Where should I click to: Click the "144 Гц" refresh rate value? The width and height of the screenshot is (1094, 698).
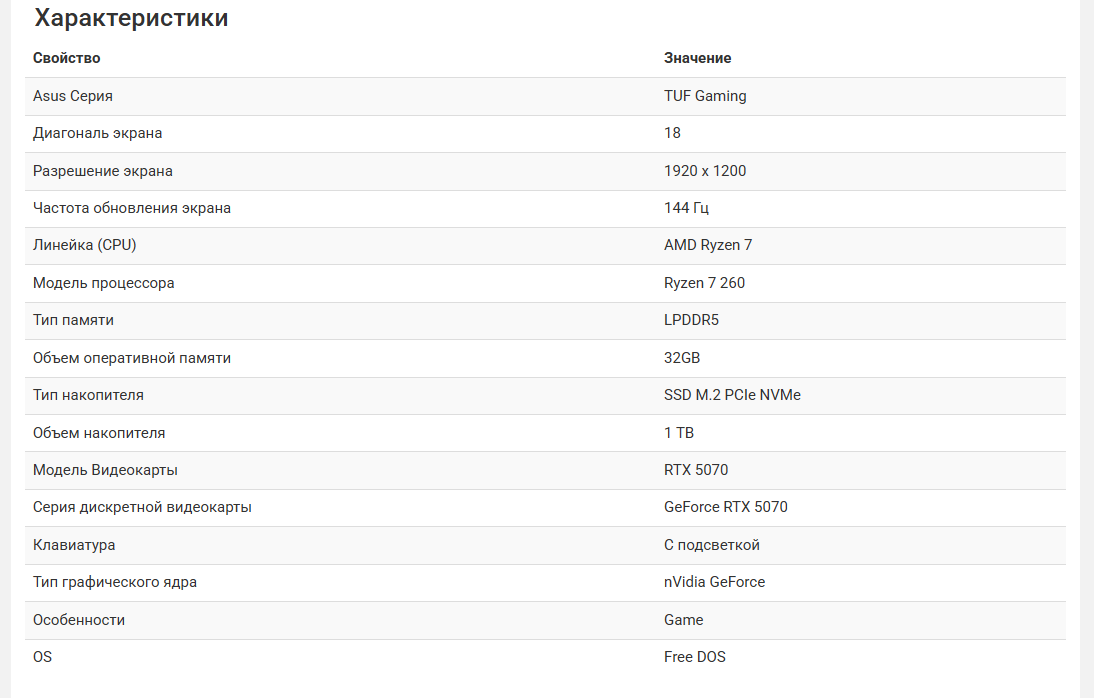pos(686,208)
